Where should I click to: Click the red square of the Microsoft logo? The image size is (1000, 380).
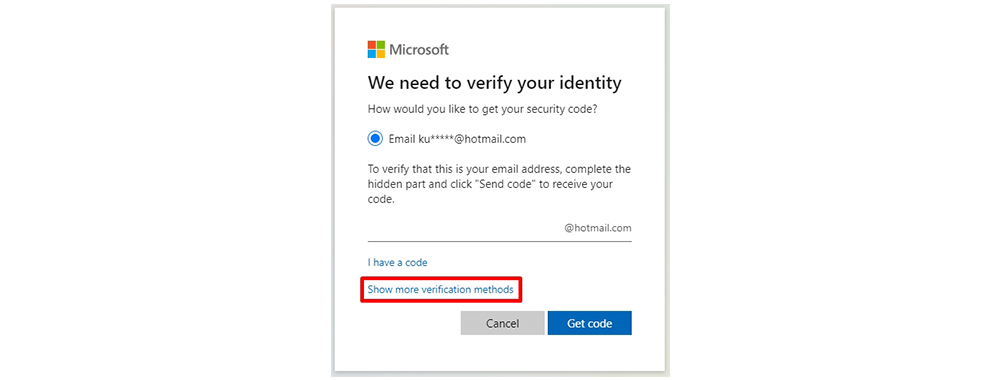click(x=372, y=45)
